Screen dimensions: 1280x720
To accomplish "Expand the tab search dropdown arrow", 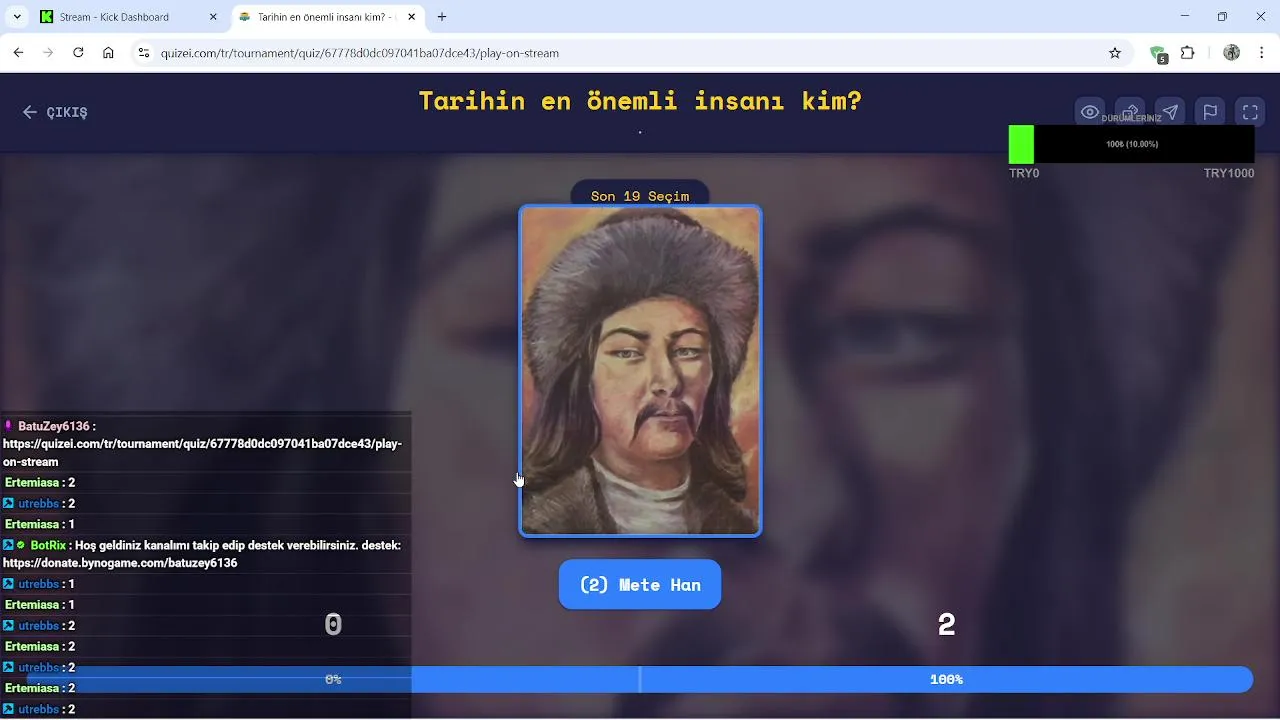I will (17, 17).
